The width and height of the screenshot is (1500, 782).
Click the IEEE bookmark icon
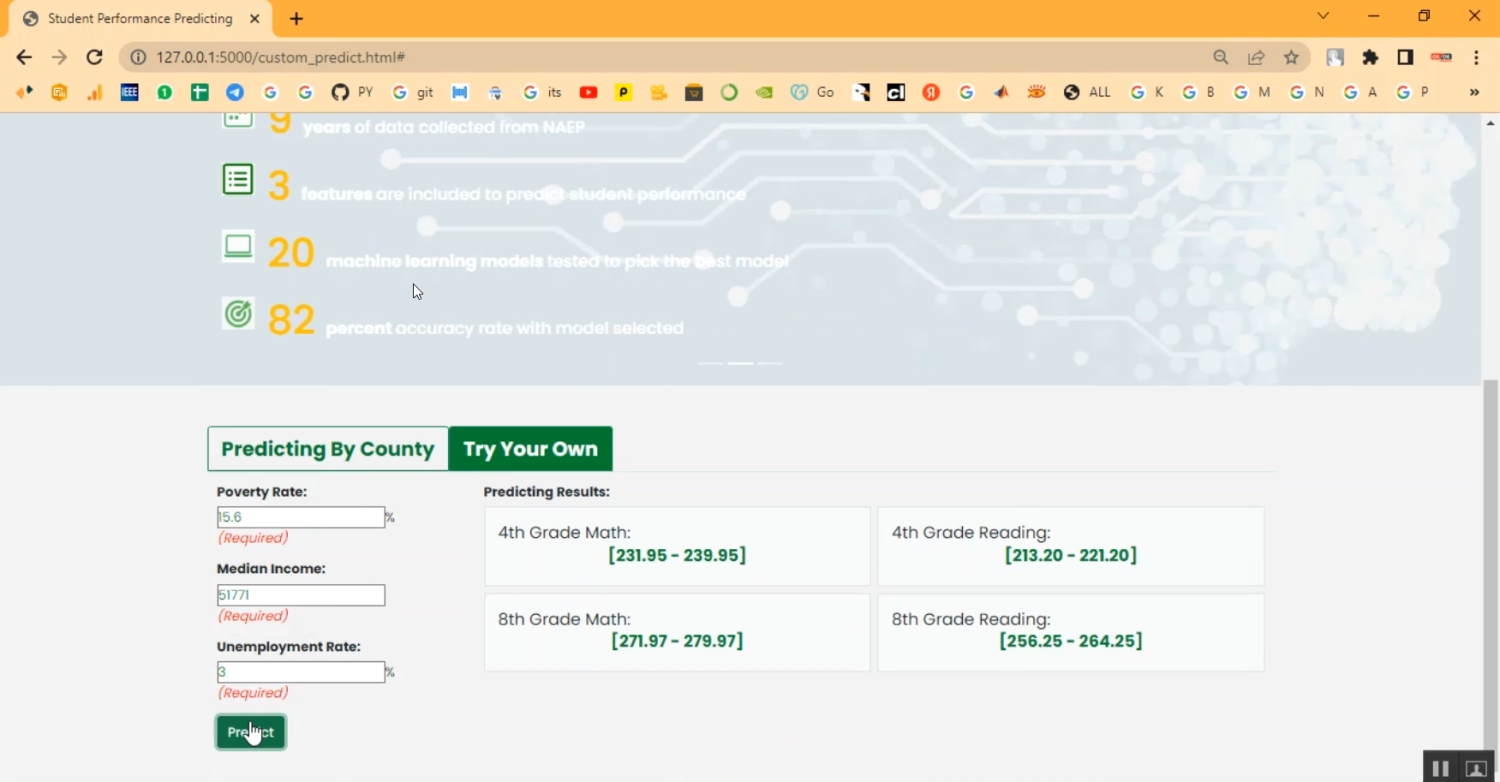[x=129, y=92]
